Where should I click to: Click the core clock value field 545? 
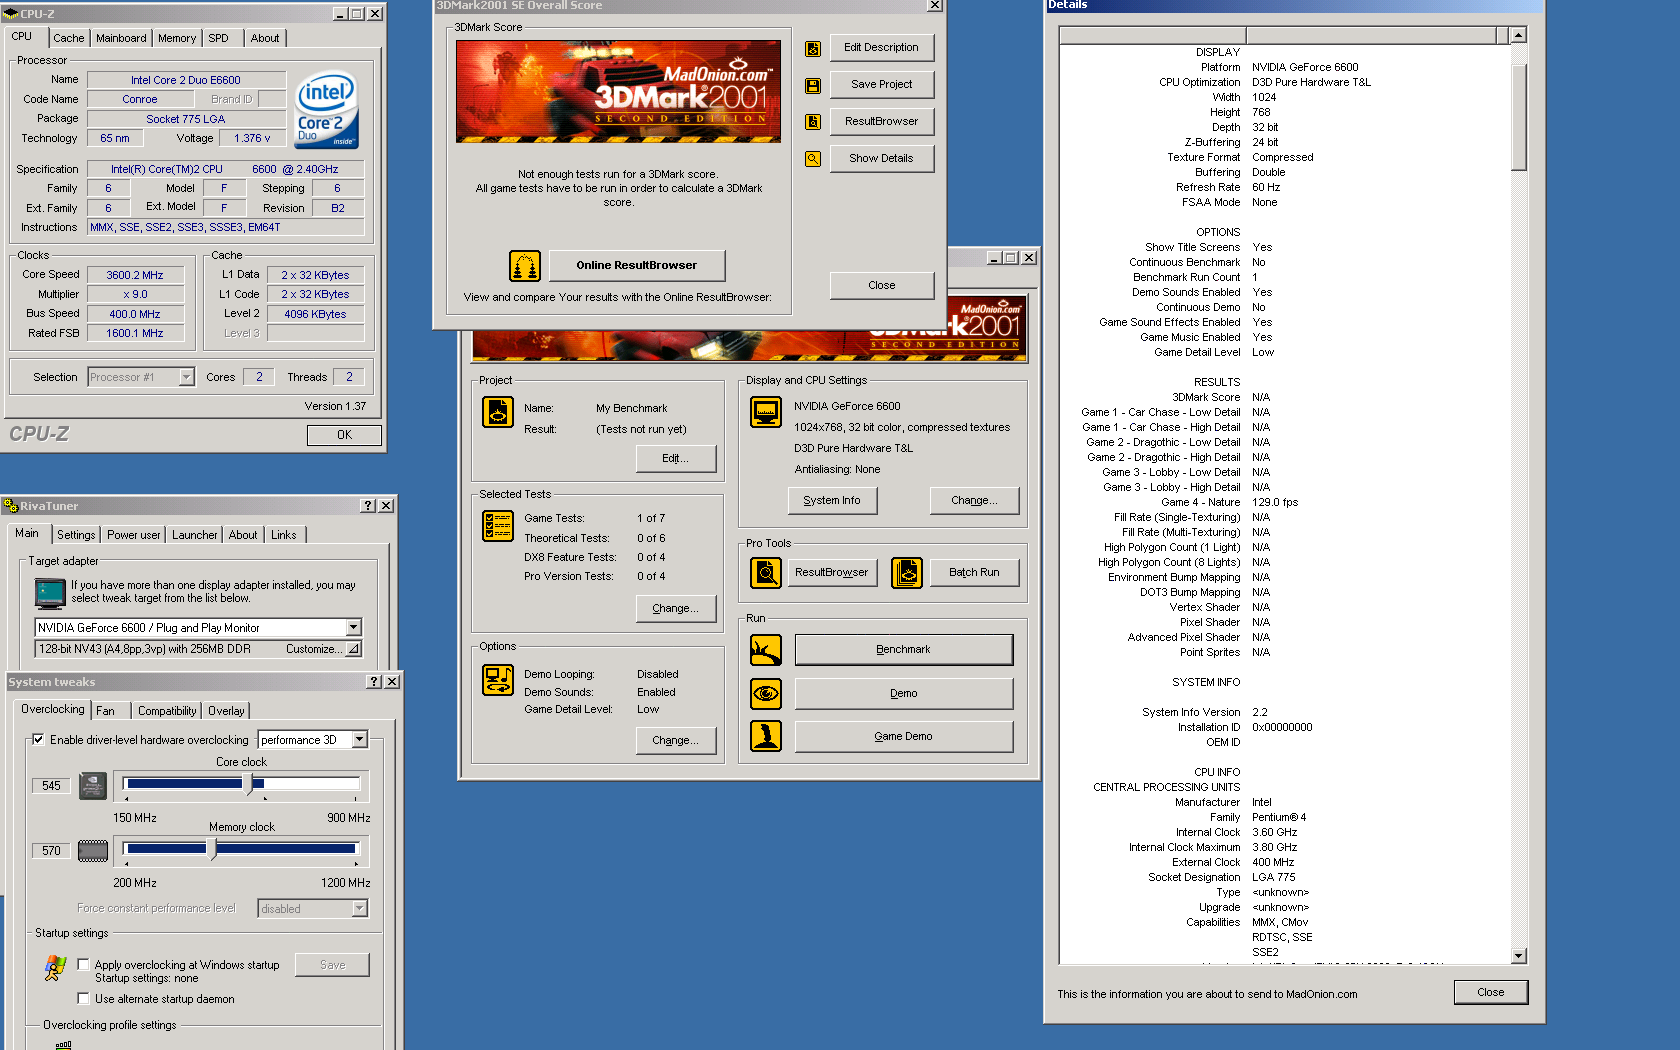pos(52,786)
